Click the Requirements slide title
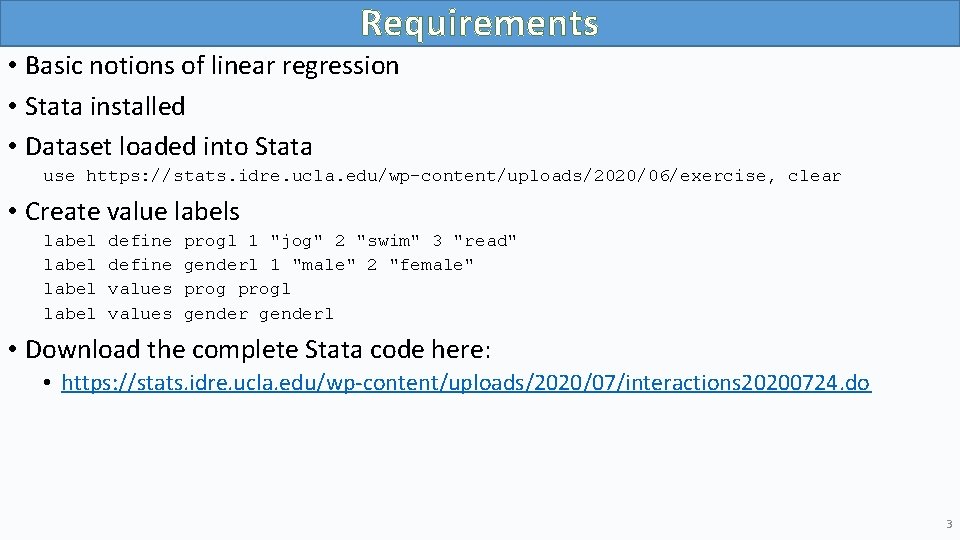 pos(479,23)
